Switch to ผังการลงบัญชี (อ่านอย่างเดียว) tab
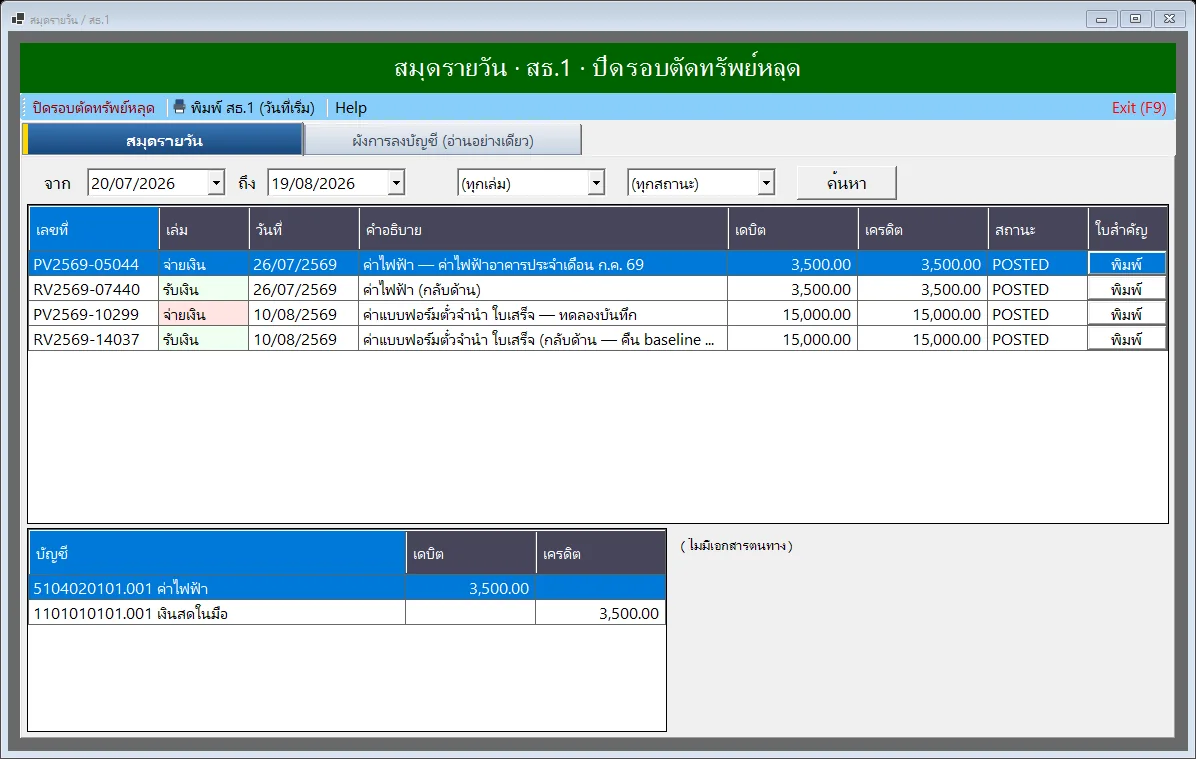The width and height of the screenshot is (1196, 759). 442,140
